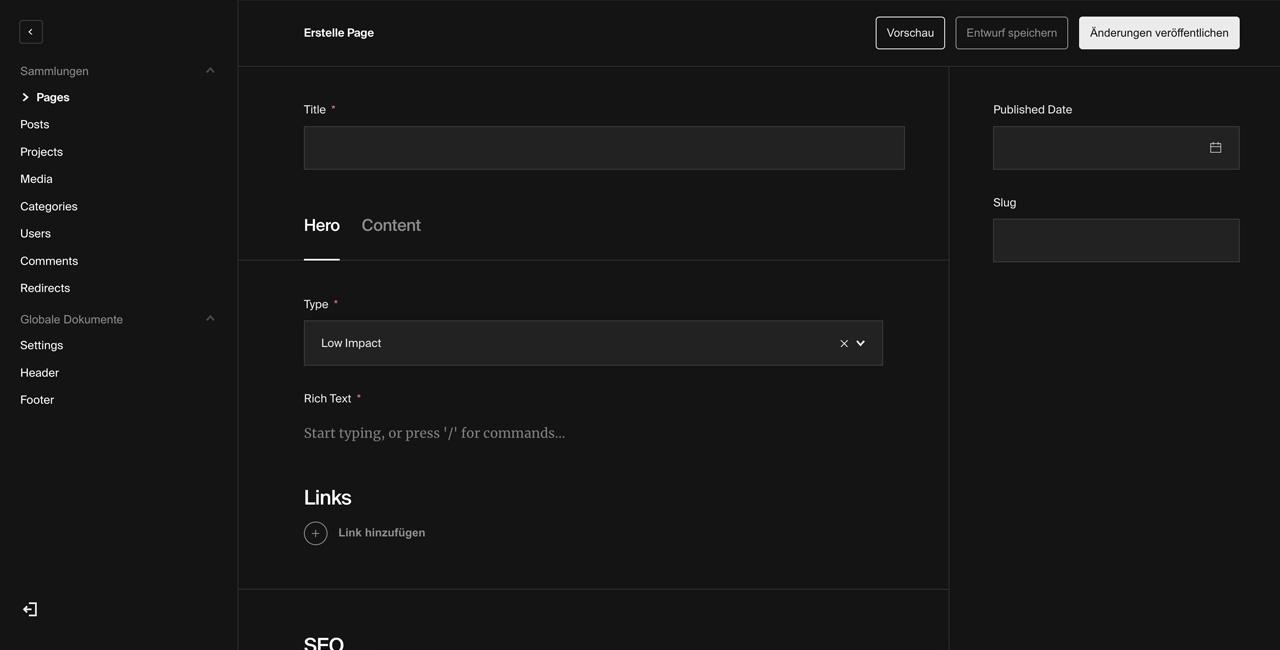Open the Posts collection in the sidebar
The width and height of the screenshot is (1280, 650).
pos(34,124)
